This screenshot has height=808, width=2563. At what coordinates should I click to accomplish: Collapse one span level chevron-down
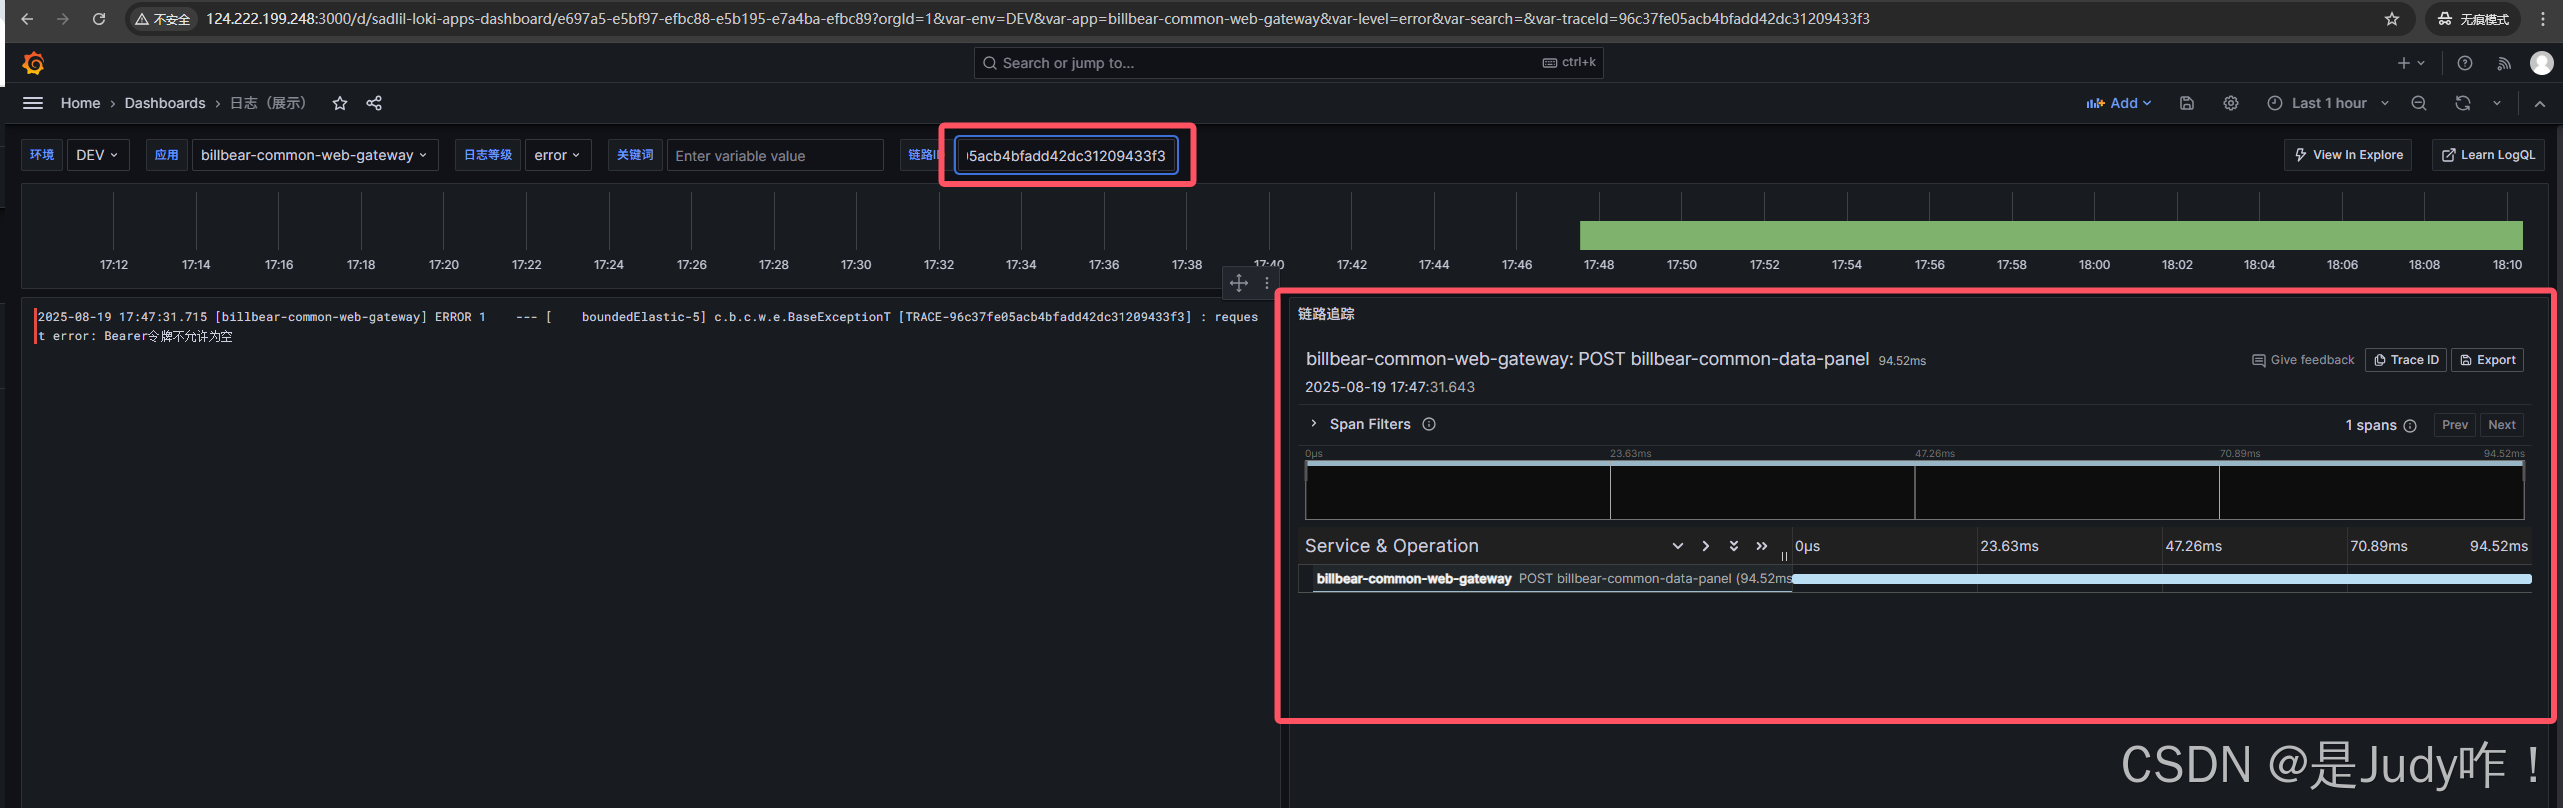1678,546
